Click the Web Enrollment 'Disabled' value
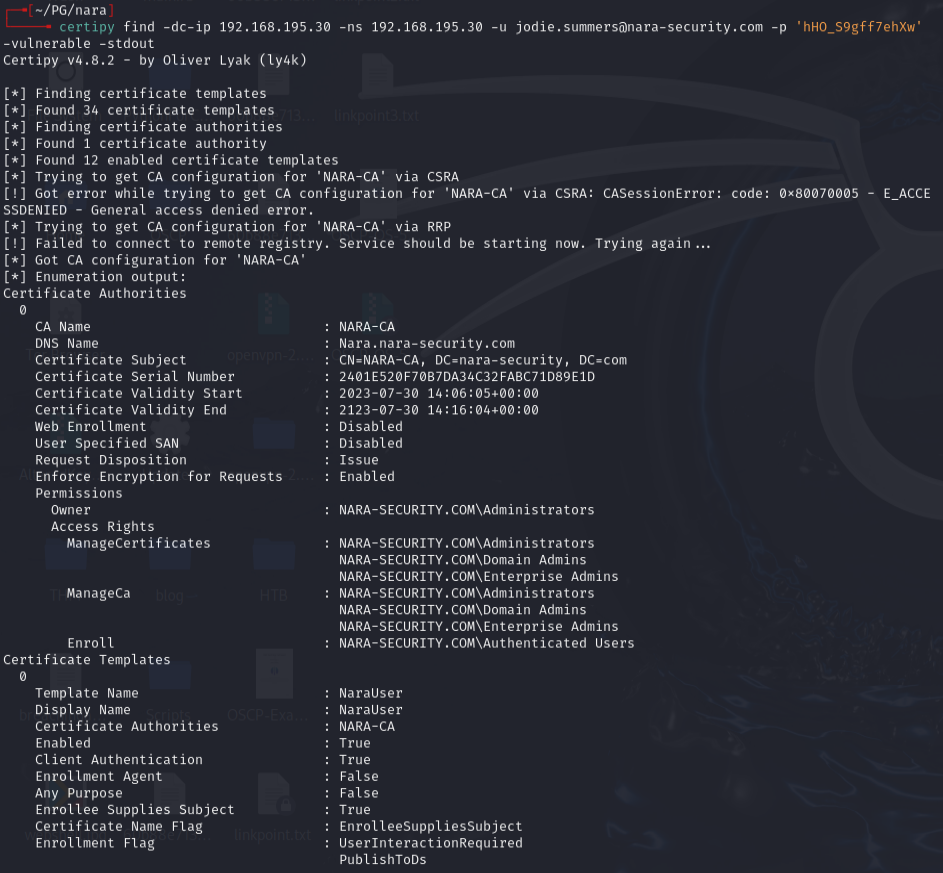Viewport: 943px width, 873px height. pos(371,427)
